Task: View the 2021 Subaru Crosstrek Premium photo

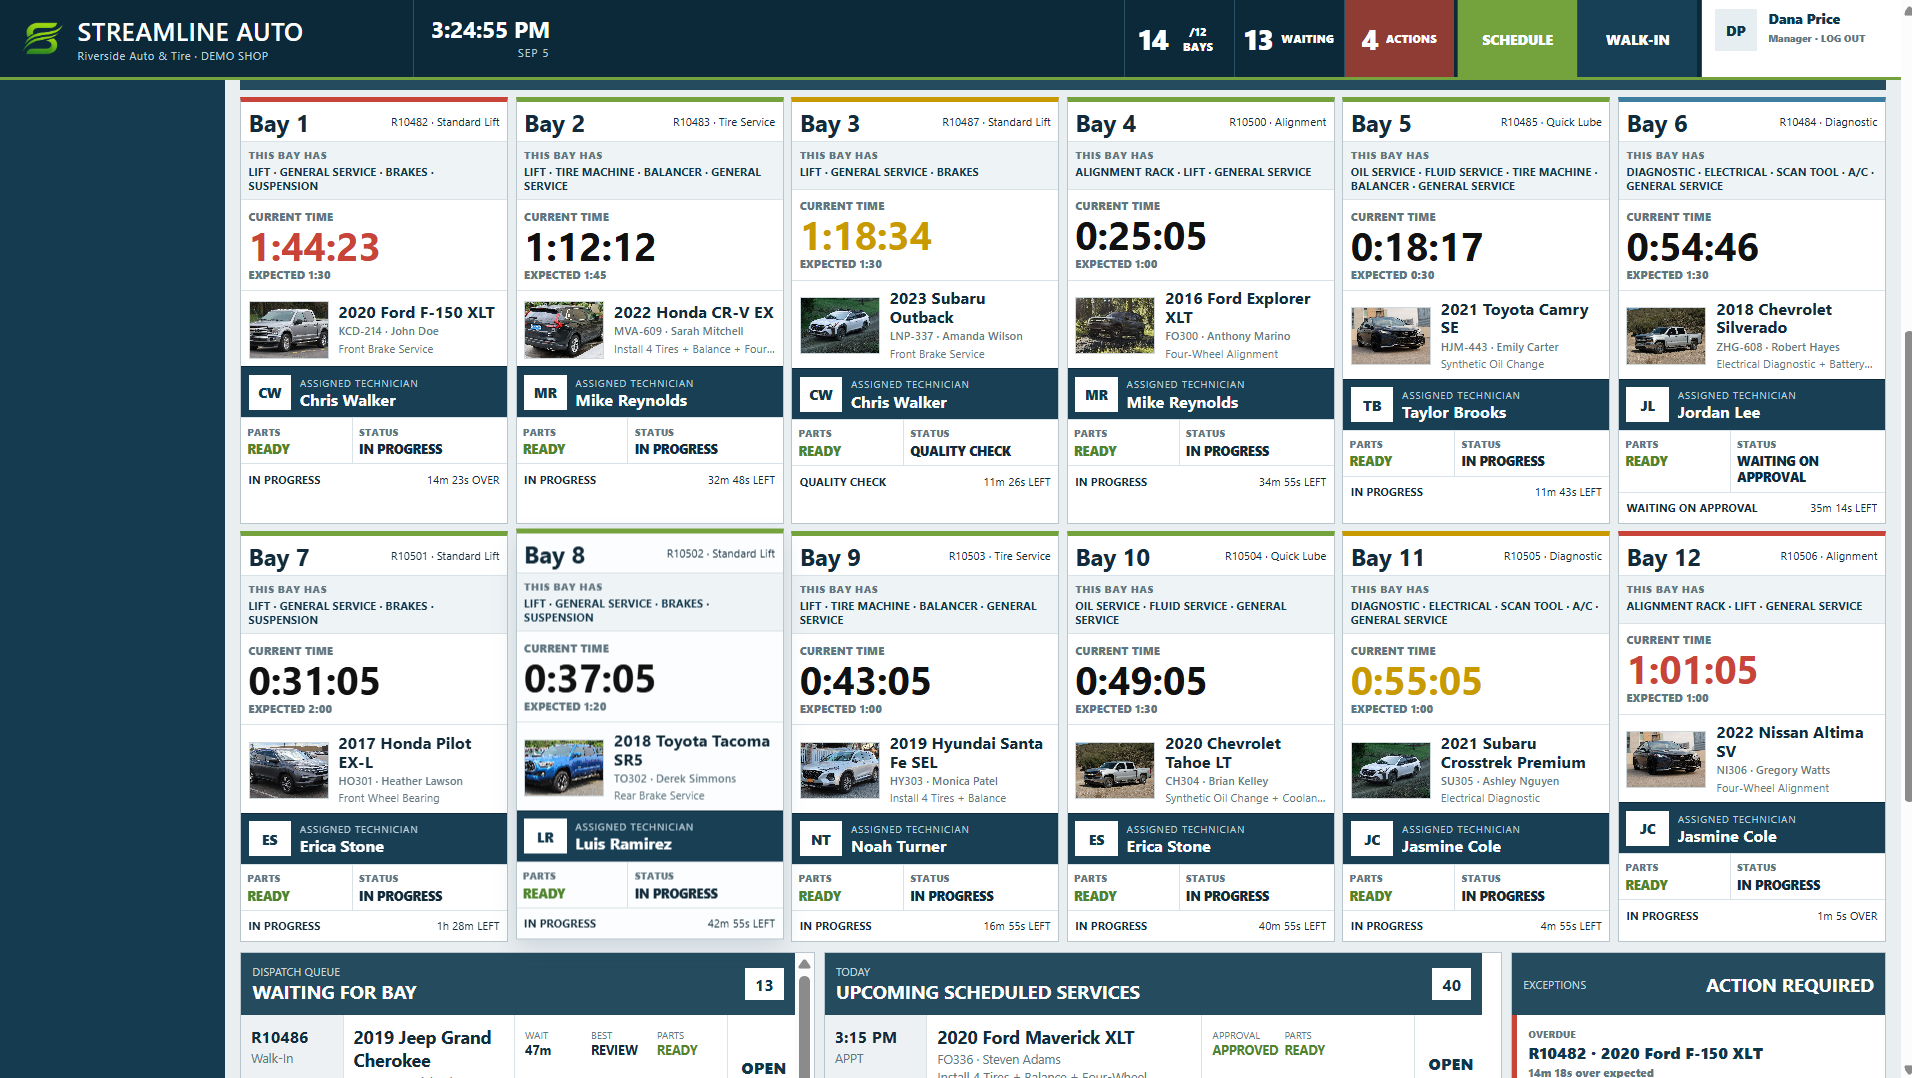Action: coord(1391,770)
